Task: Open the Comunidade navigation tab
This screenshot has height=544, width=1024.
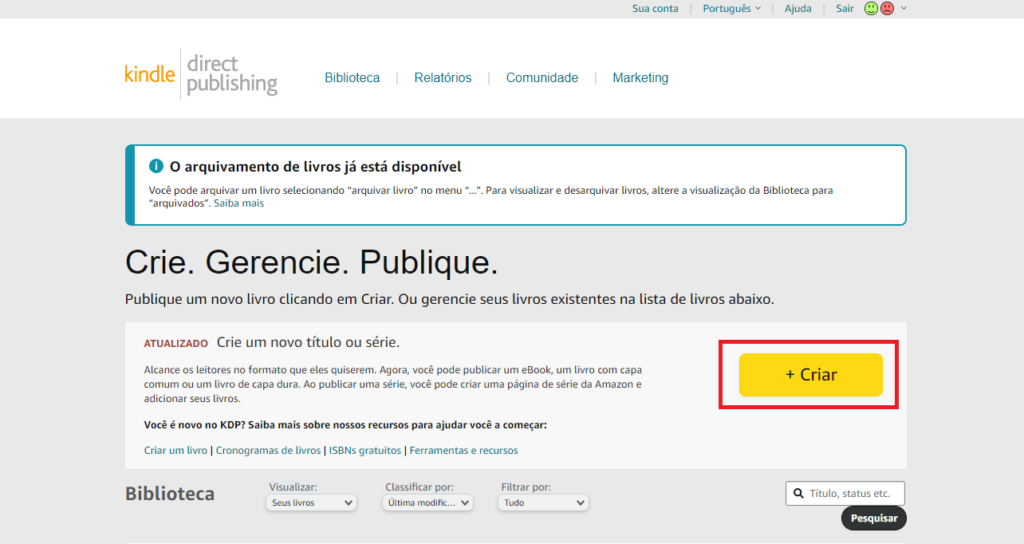Action: tap(542, 78)
